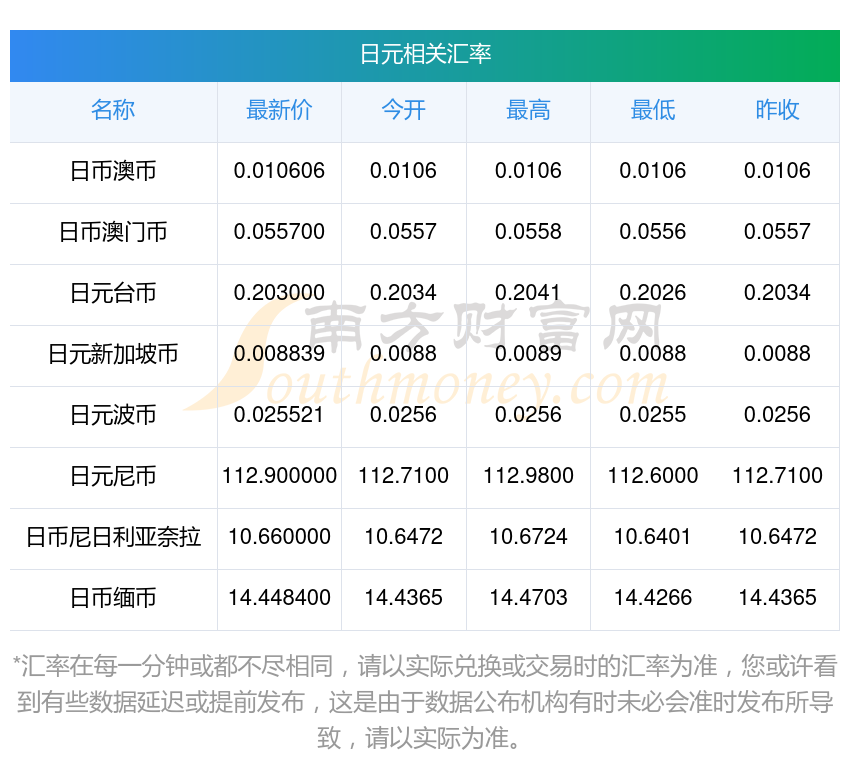Click the 112.9800 high value

pos(528,476)
